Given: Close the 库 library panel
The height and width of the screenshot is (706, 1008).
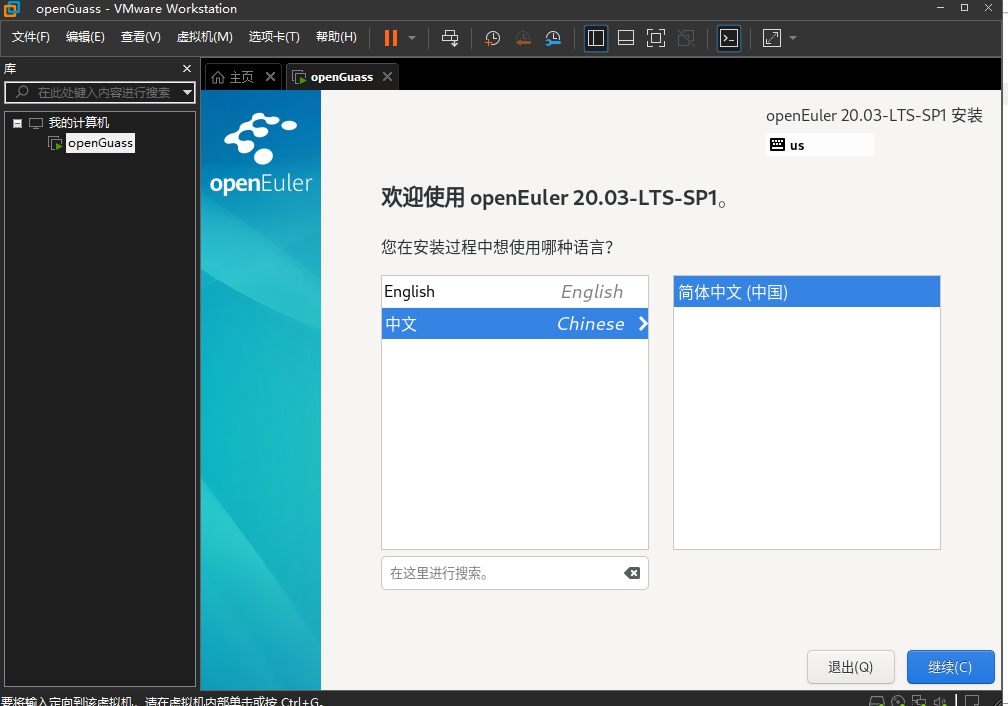Looking at the screenshot, I should (x=186, y=68).
